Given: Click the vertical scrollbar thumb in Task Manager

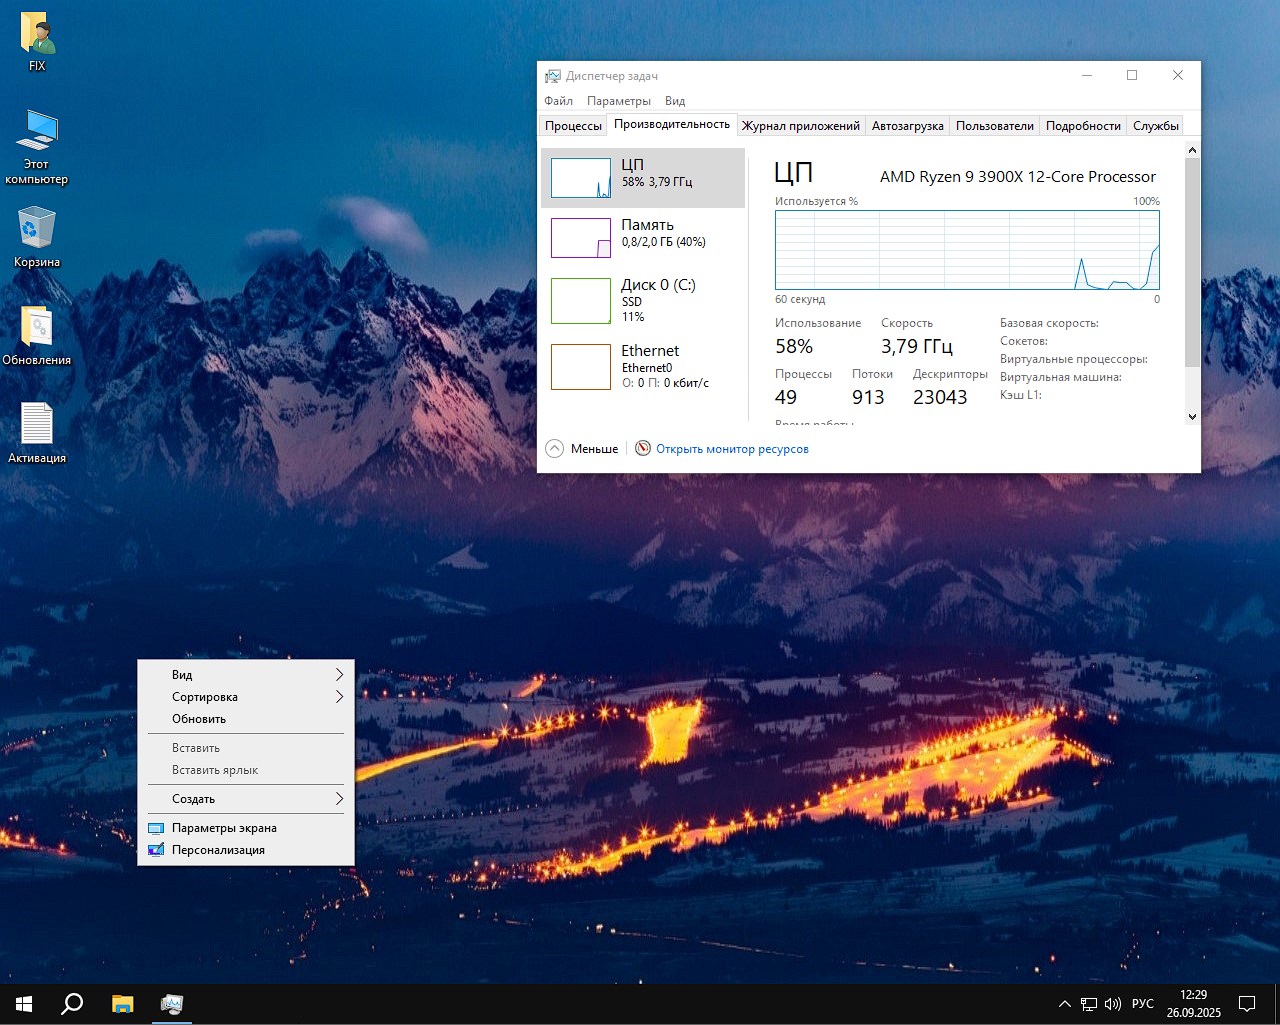Looking at the screenshot, I should point(1192,262).
